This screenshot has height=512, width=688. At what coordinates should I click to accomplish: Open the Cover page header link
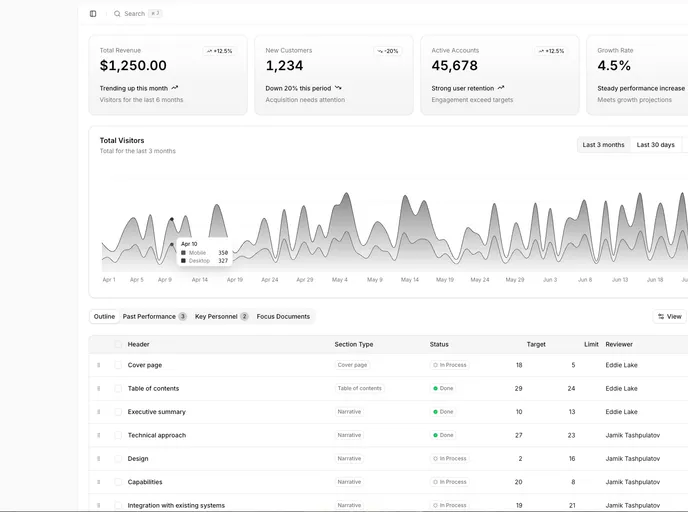click(145, 365)
